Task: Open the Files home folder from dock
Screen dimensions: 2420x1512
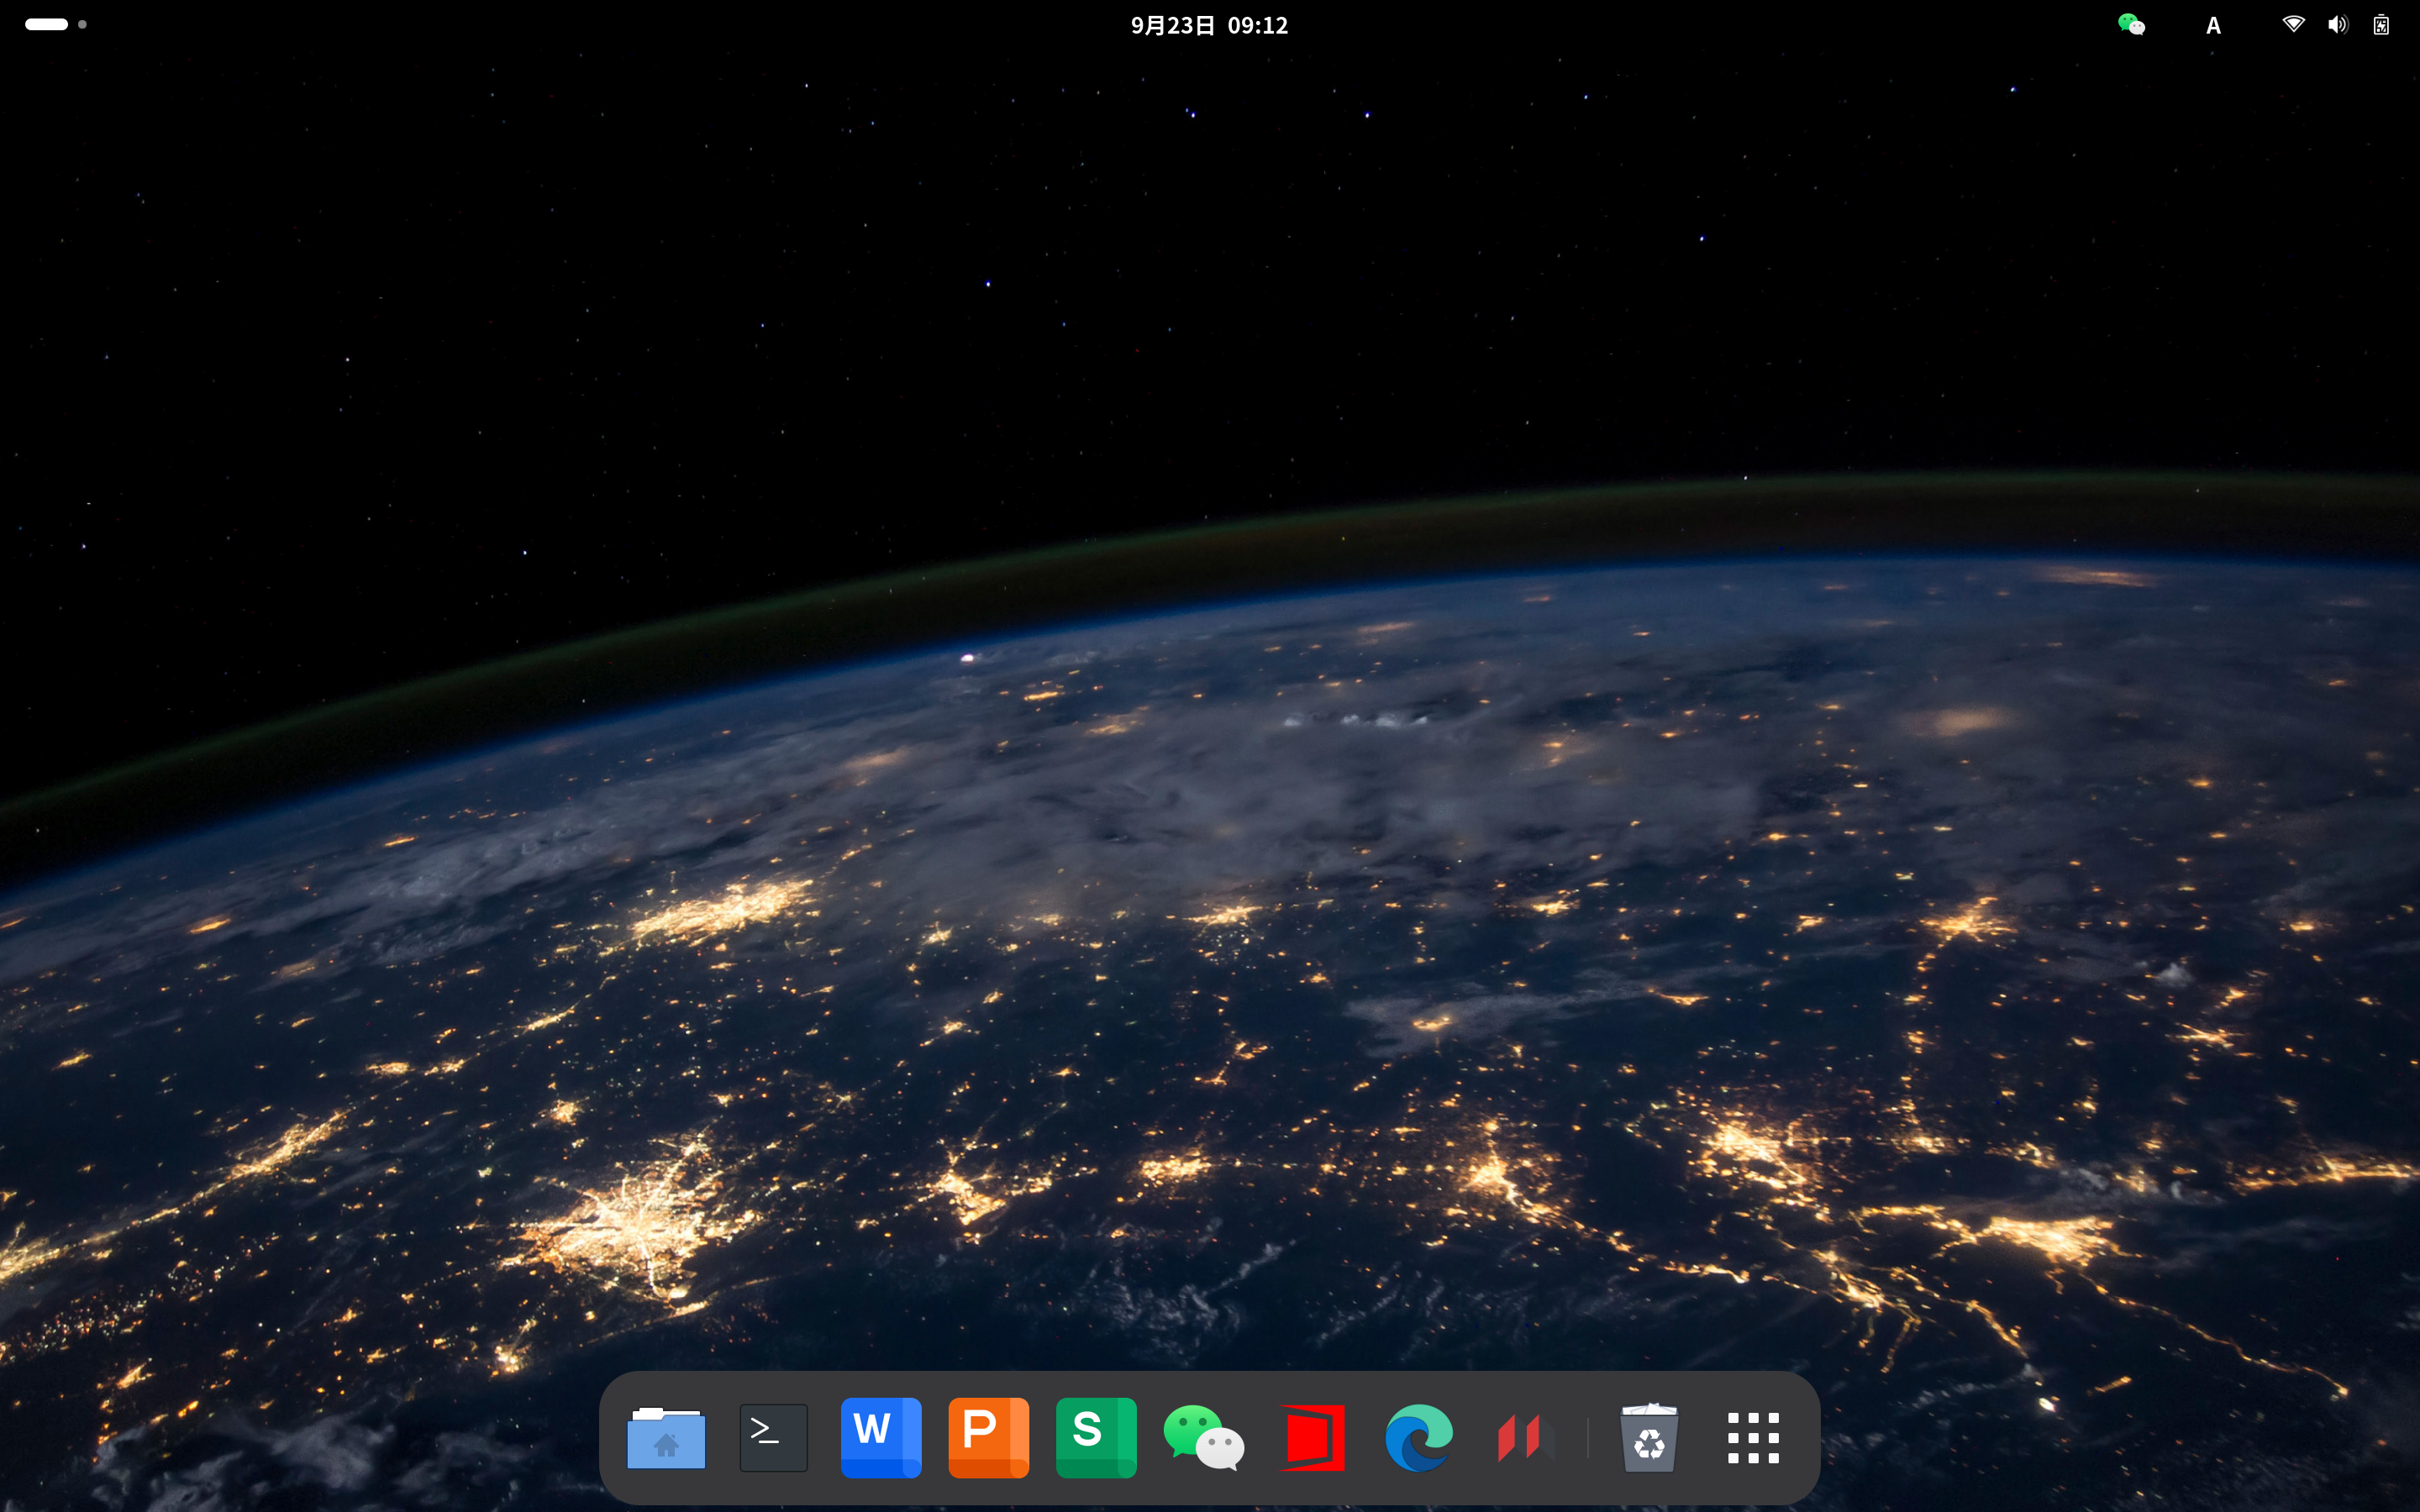Action: tap(666, 1438)
